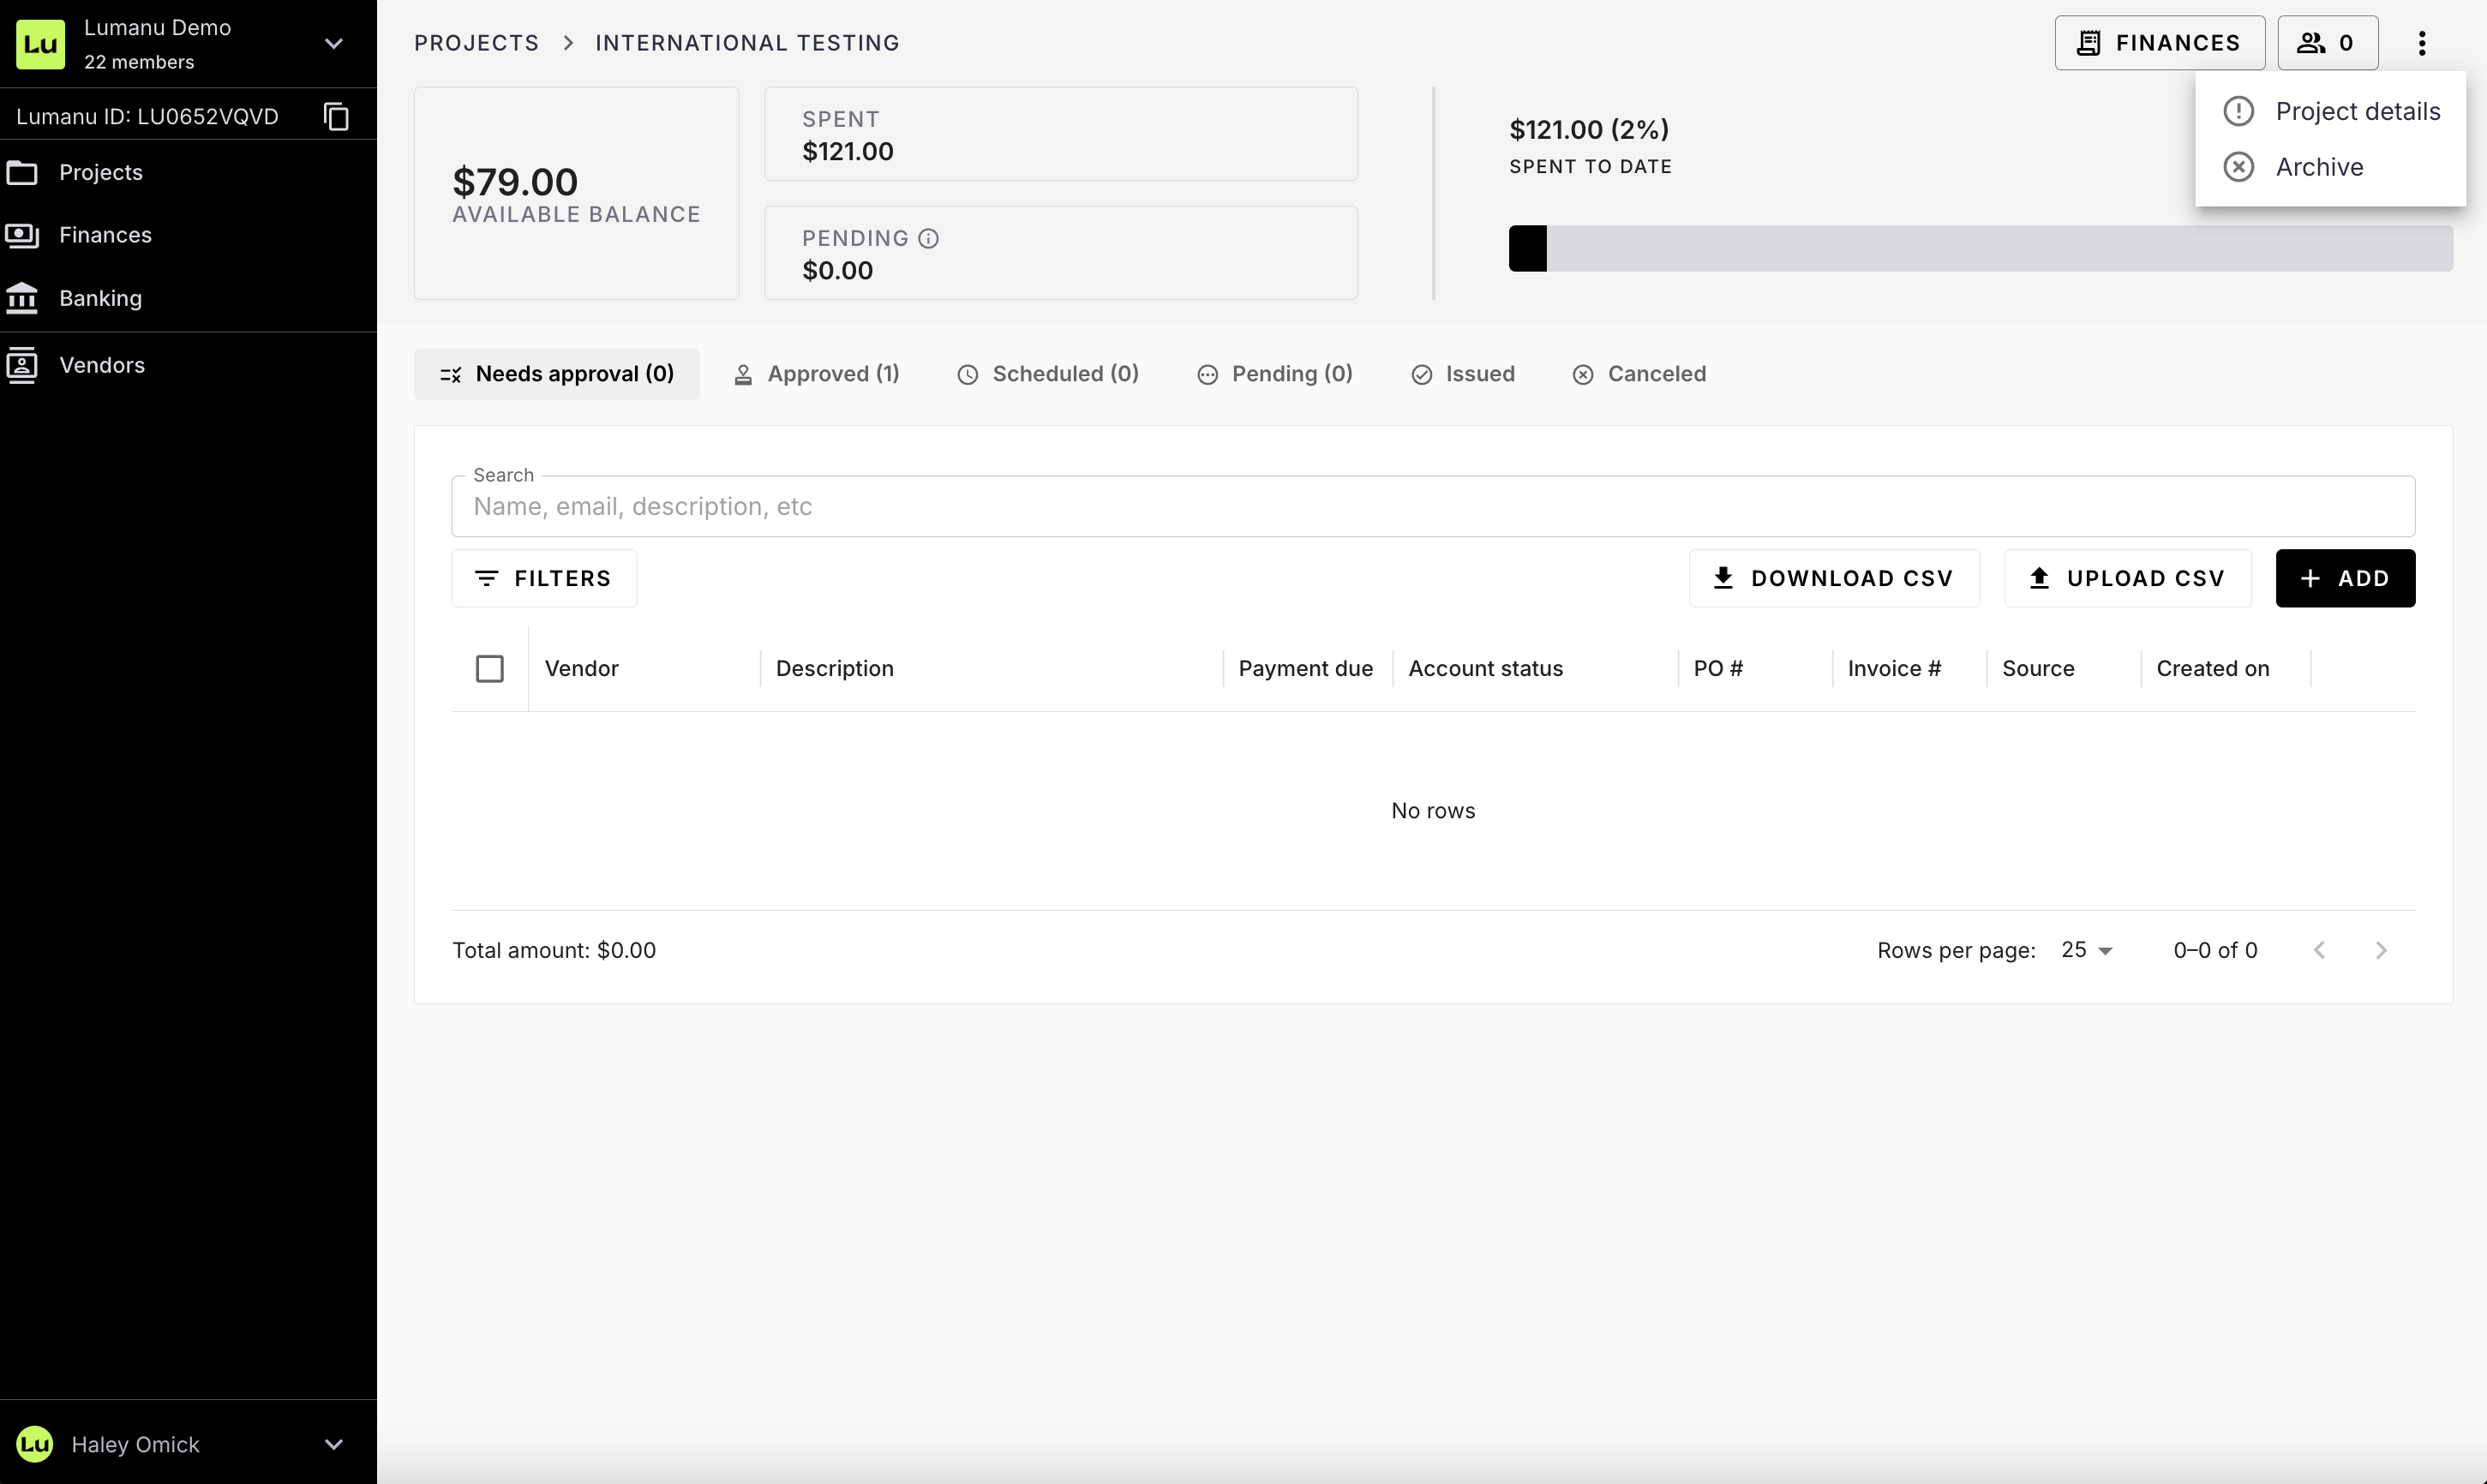Switch to the Approved (1) tab
The width and height of the screenshot is (2487, 1484).
pos(816,374)
